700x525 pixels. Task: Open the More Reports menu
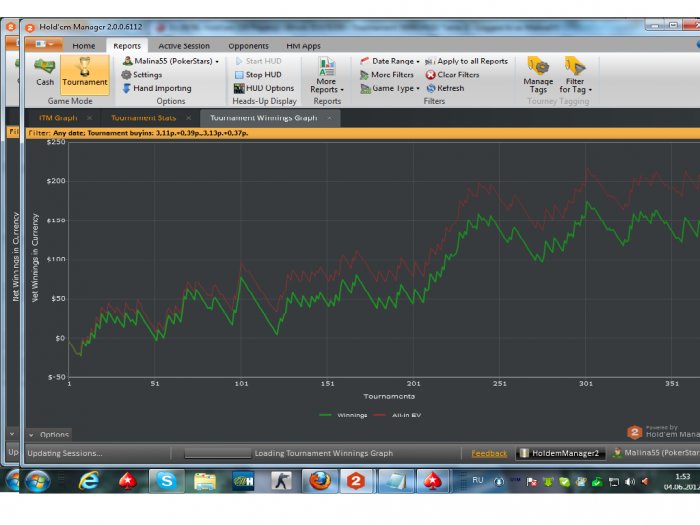pyautogui.click(x=326, y=75)
